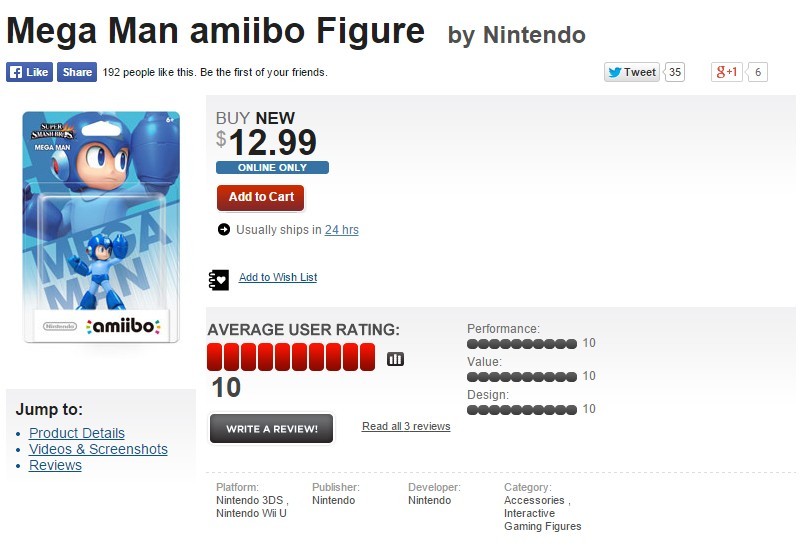This screenshot has width=801, height=553.
Task: Click the Facebook Like button
Action: pos(29,72)
